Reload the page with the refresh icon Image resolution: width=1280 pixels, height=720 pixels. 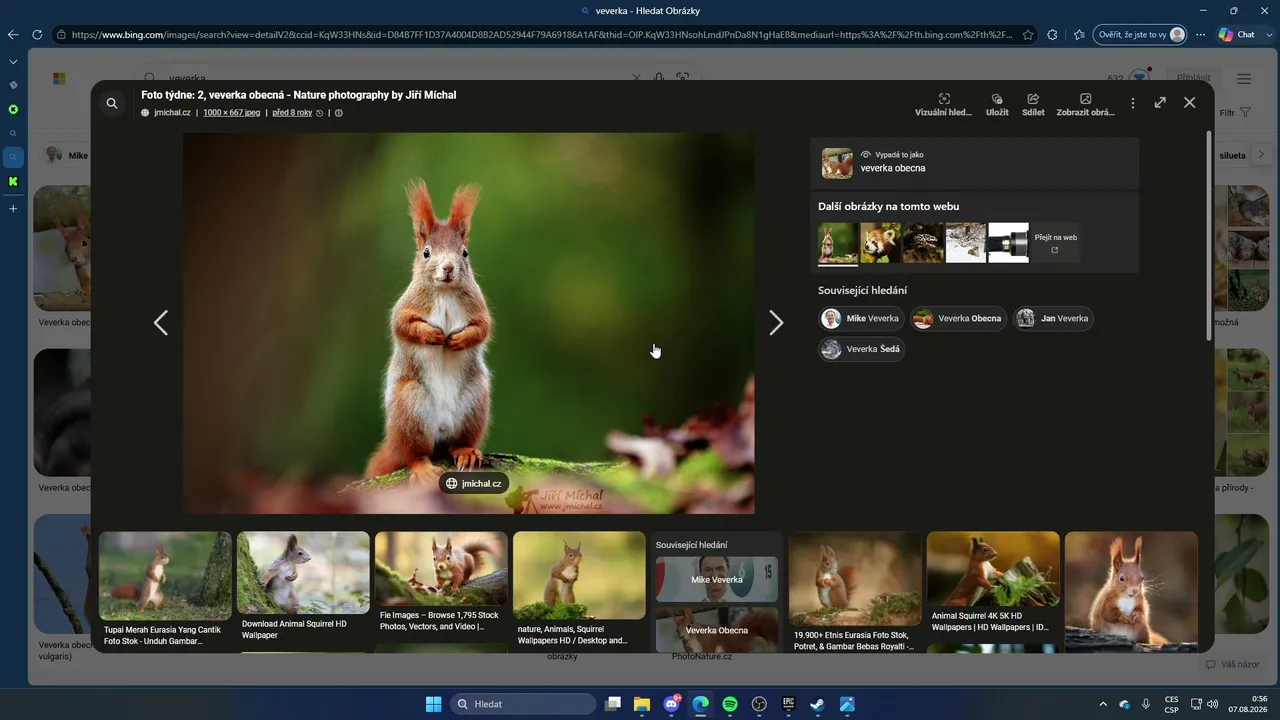(x=37, y=34)
